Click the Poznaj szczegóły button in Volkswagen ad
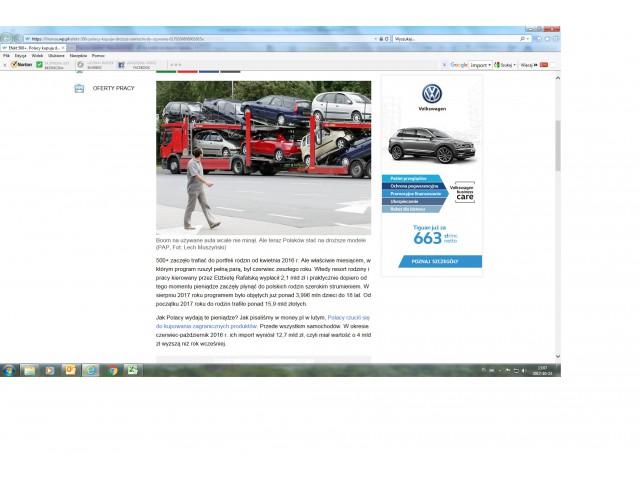 [432, 261]
